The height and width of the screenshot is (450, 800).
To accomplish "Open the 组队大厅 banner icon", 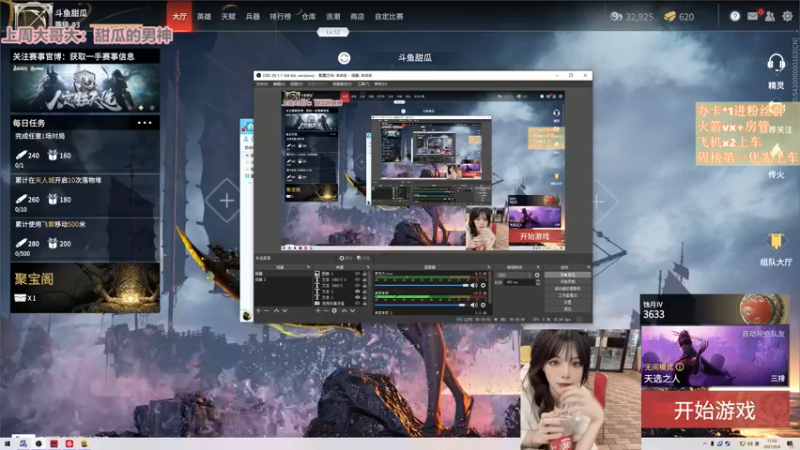I will [x=776, y=241].
